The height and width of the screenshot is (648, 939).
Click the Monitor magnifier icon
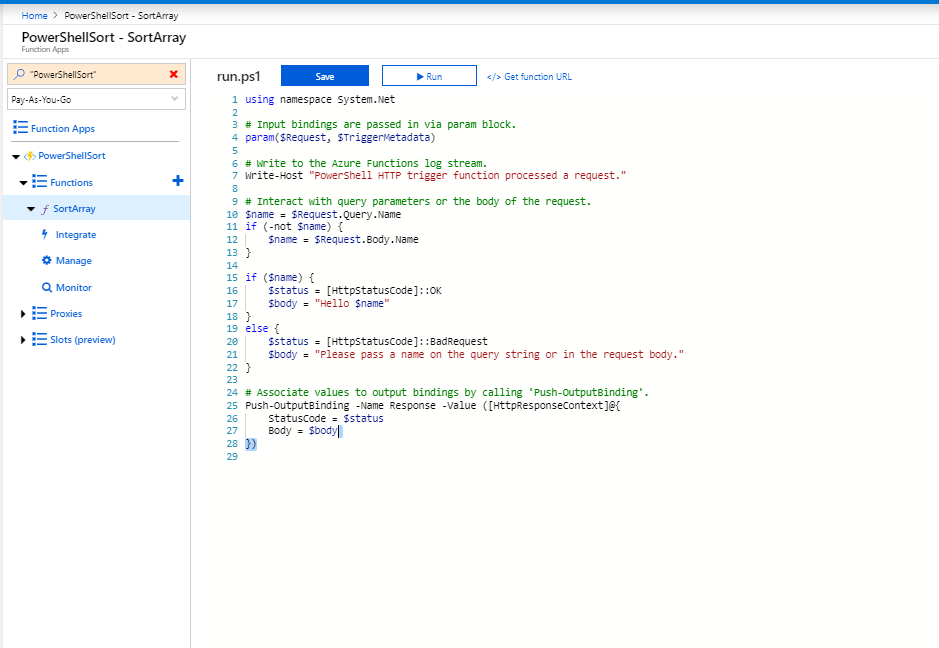click(47, 287)
